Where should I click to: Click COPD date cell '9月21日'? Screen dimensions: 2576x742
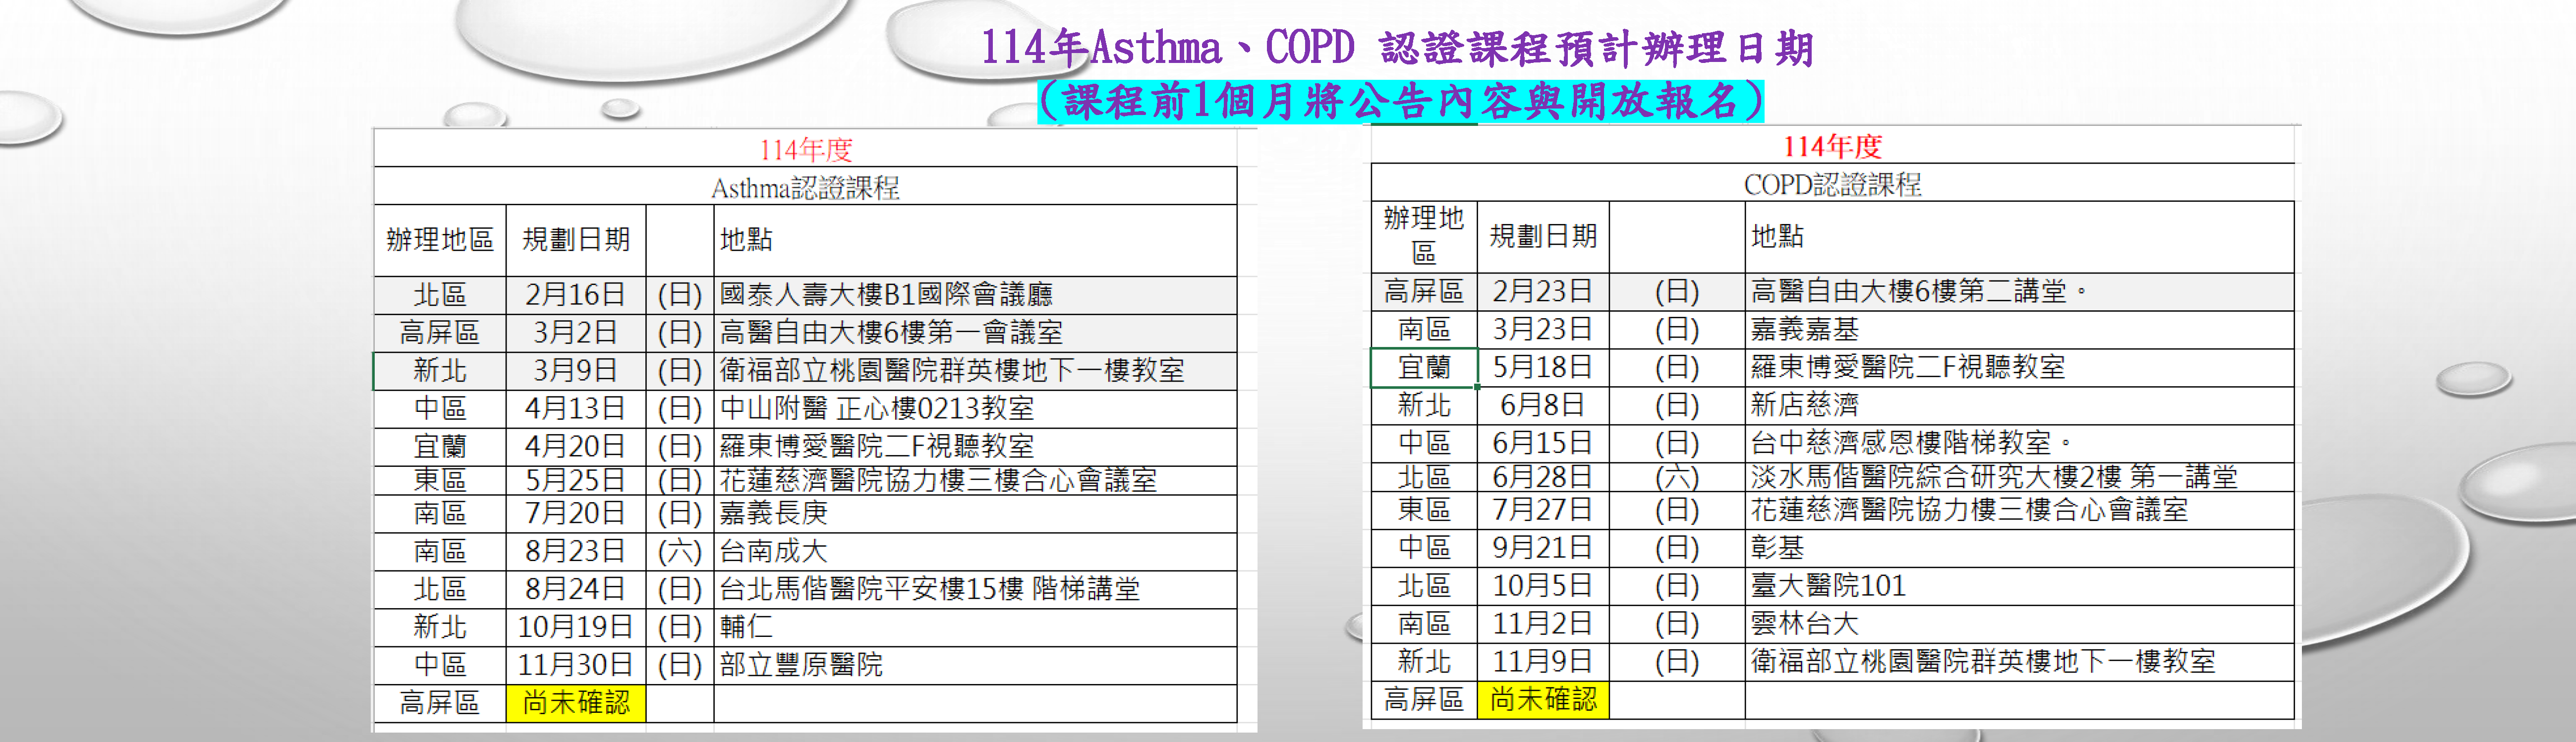click(x=1543, y=548)
